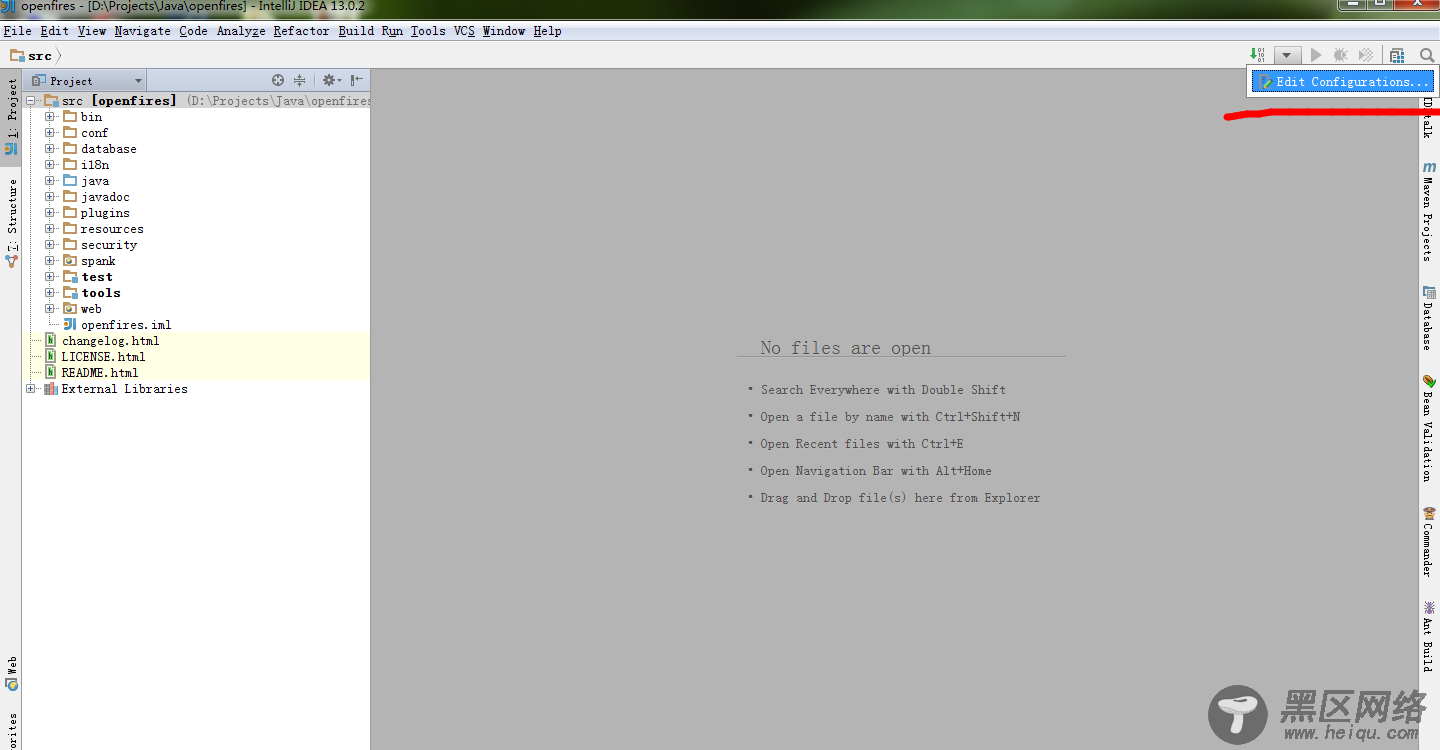Expand the i18n folder

point(49,165)
